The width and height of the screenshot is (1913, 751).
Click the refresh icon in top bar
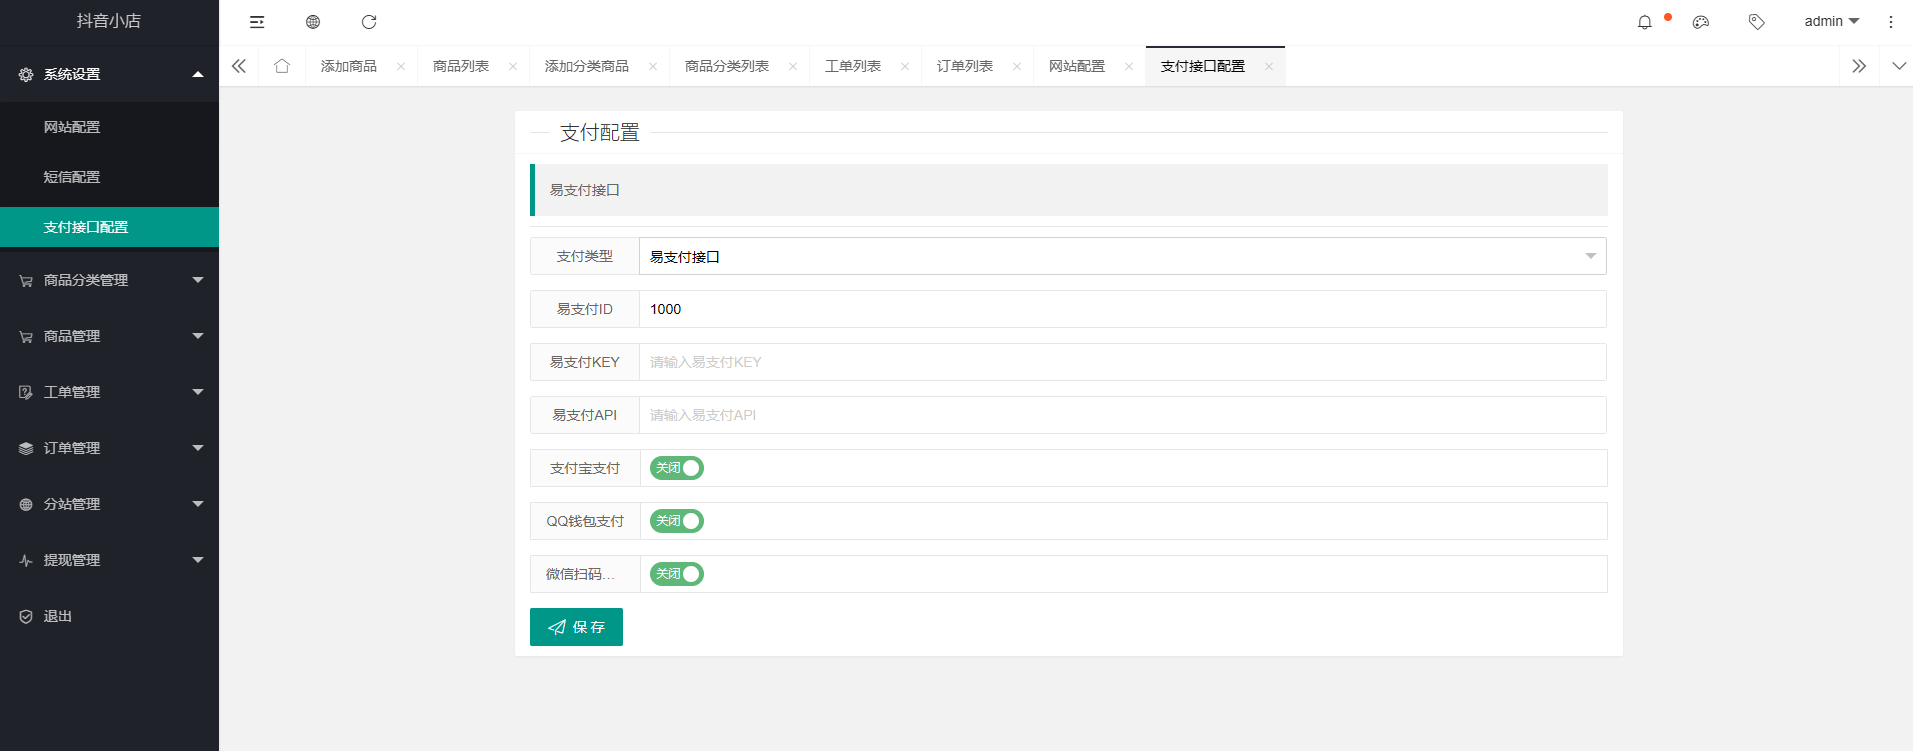coord(369,22)
